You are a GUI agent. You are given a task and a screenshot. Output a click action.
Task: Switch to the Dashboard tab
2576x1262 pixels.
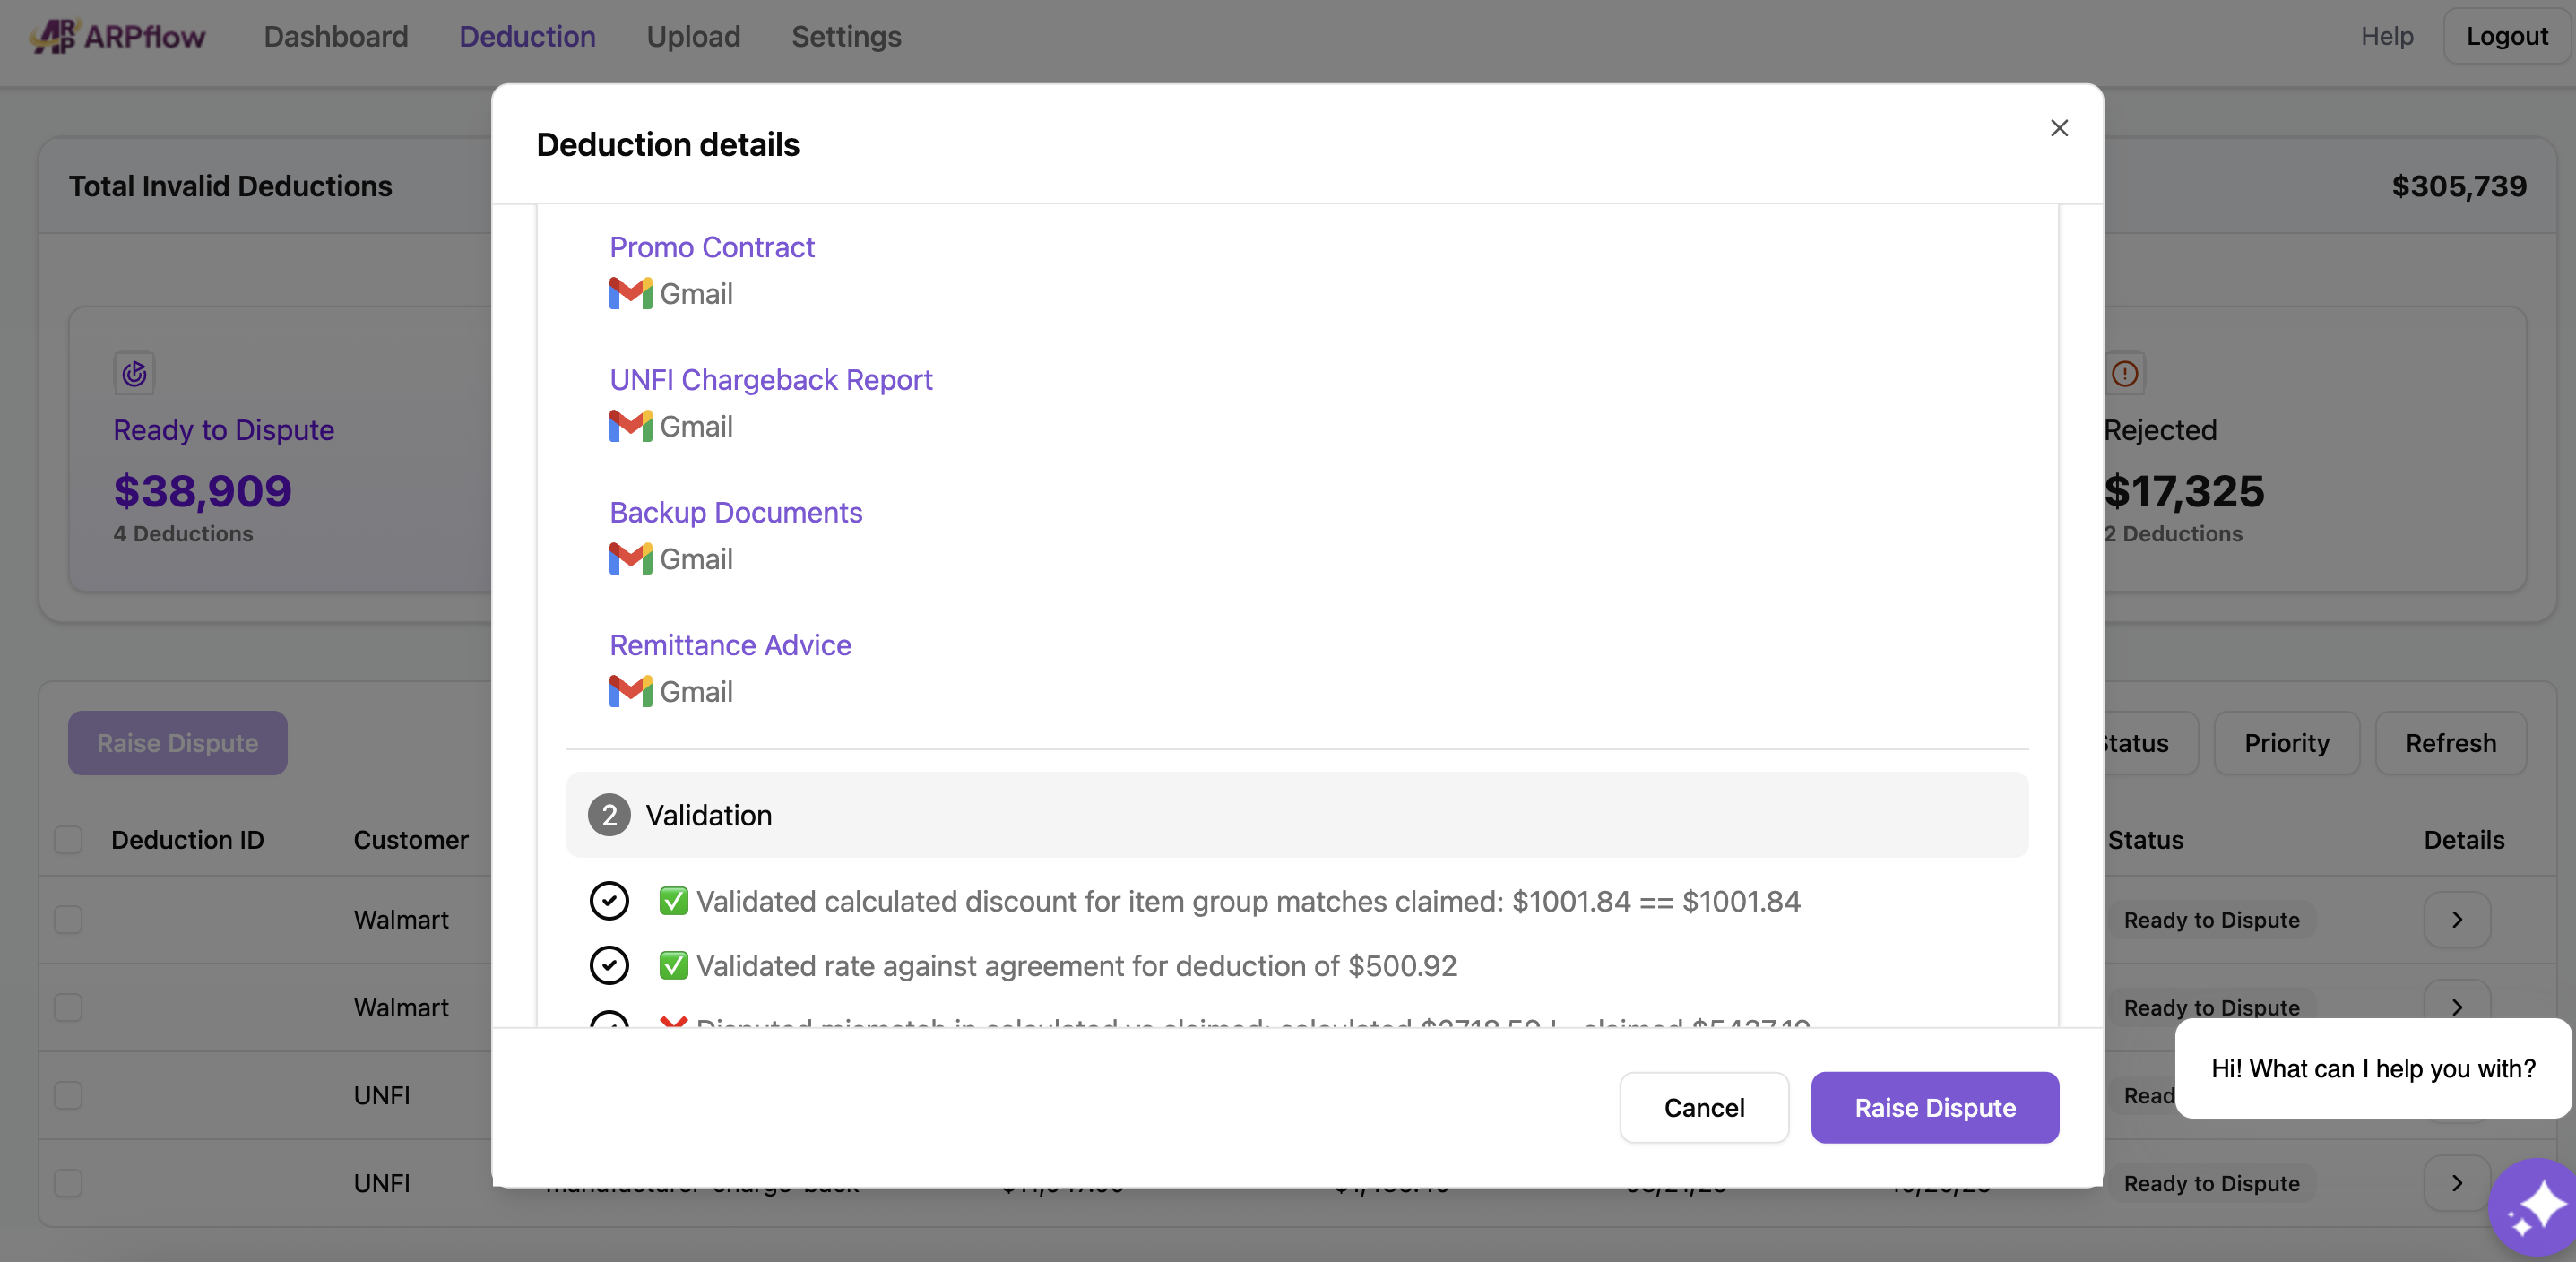[336, 36]
